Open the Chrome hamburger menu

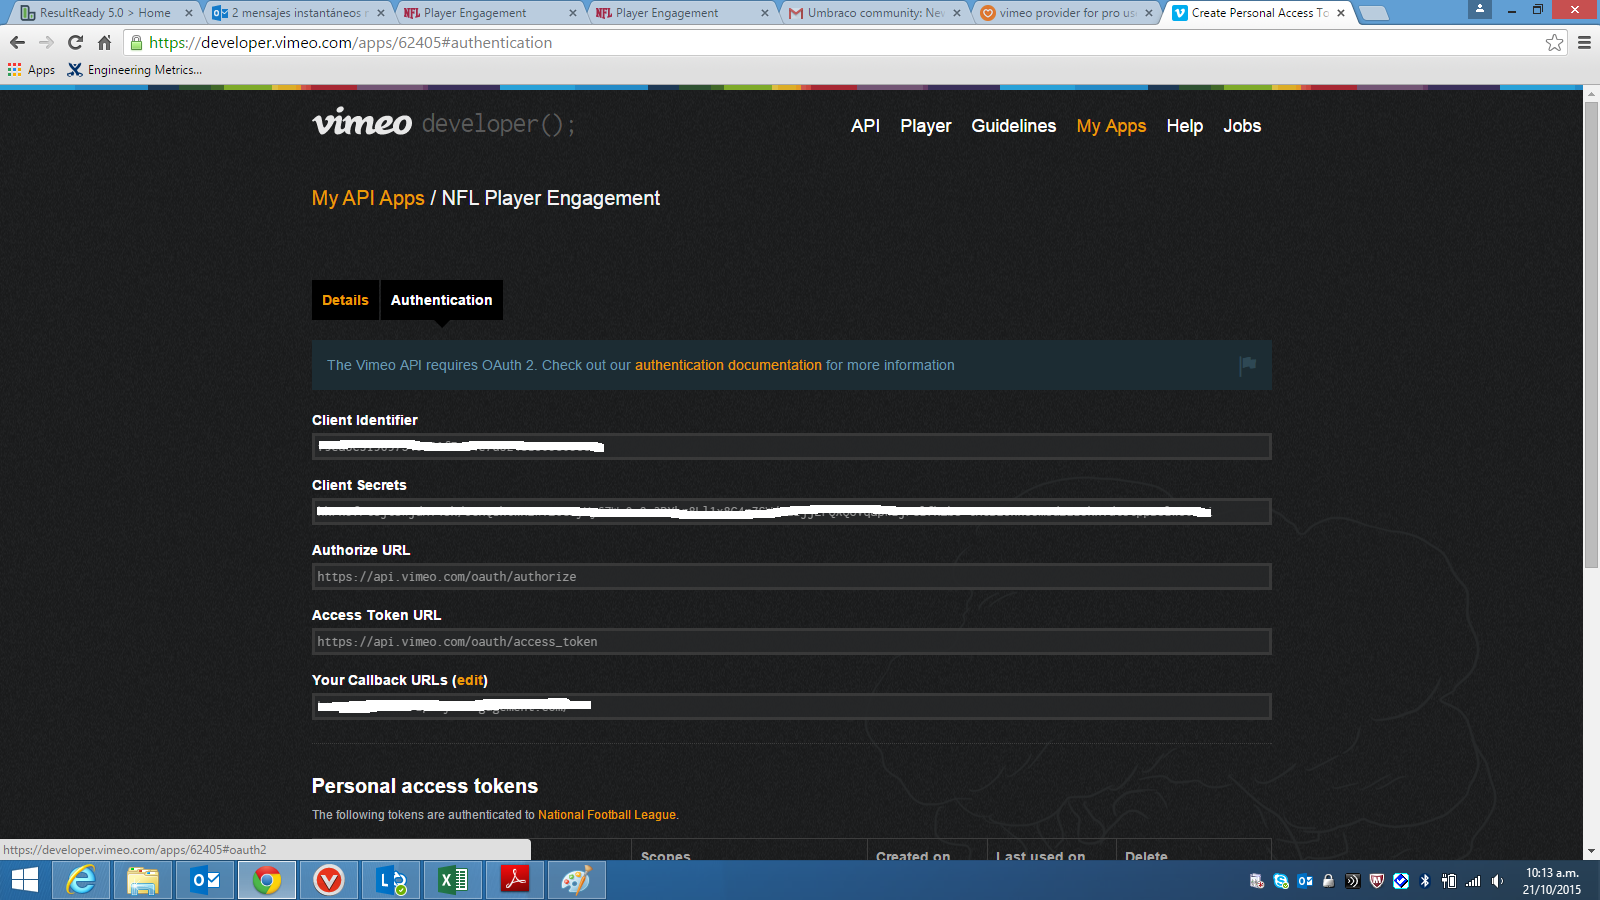coord(1584,43)
